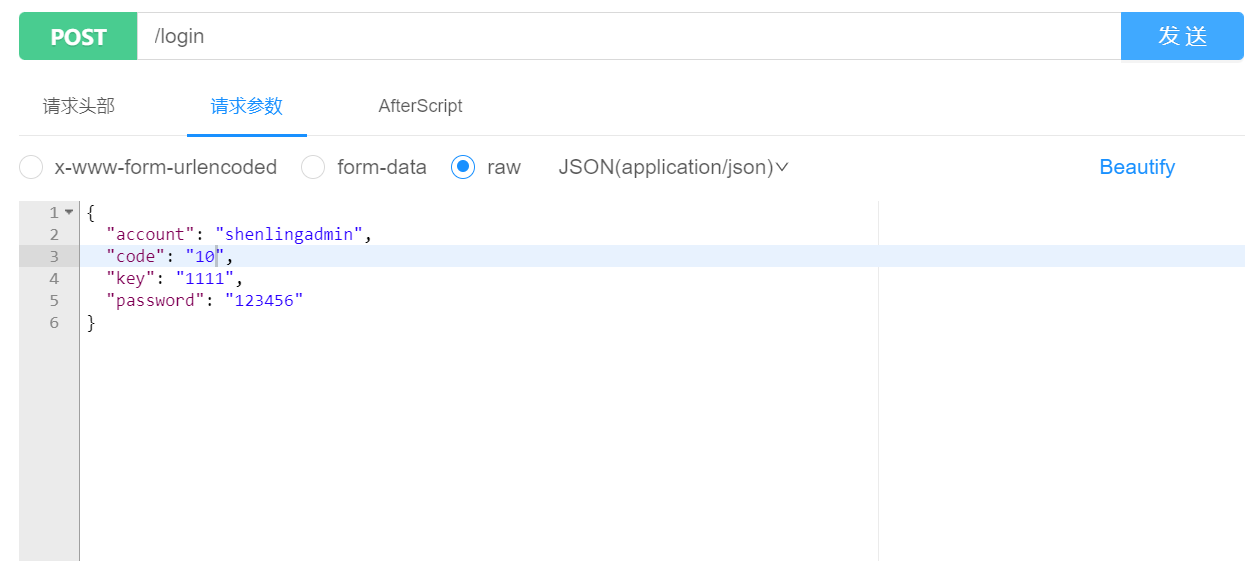
Task: Click the Beautify link
Action: tap(1136, 167)
